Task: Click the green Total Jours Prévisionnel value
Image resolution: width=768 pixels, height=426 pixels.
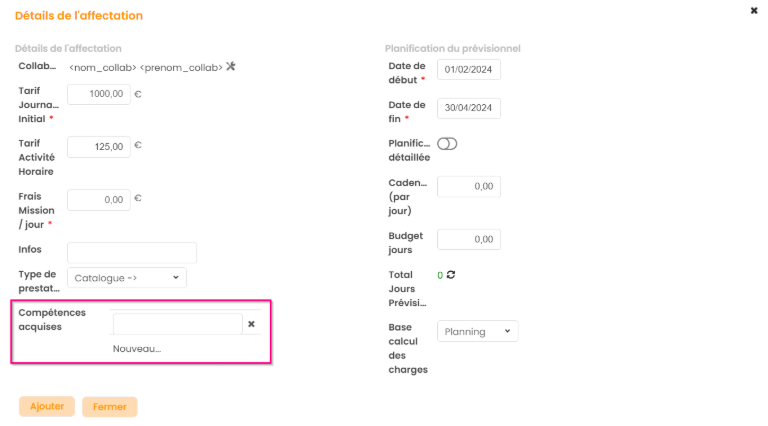Action: pyautogui.click(x=440, y=275)
